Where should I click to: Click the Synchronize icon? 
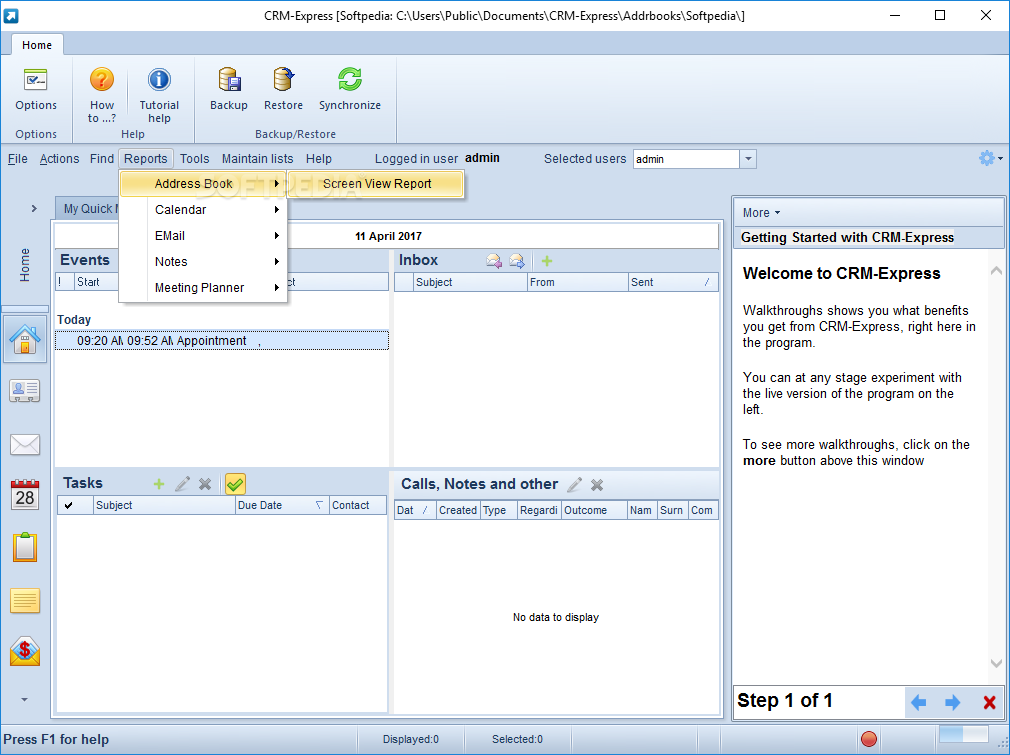pos(350,89)
